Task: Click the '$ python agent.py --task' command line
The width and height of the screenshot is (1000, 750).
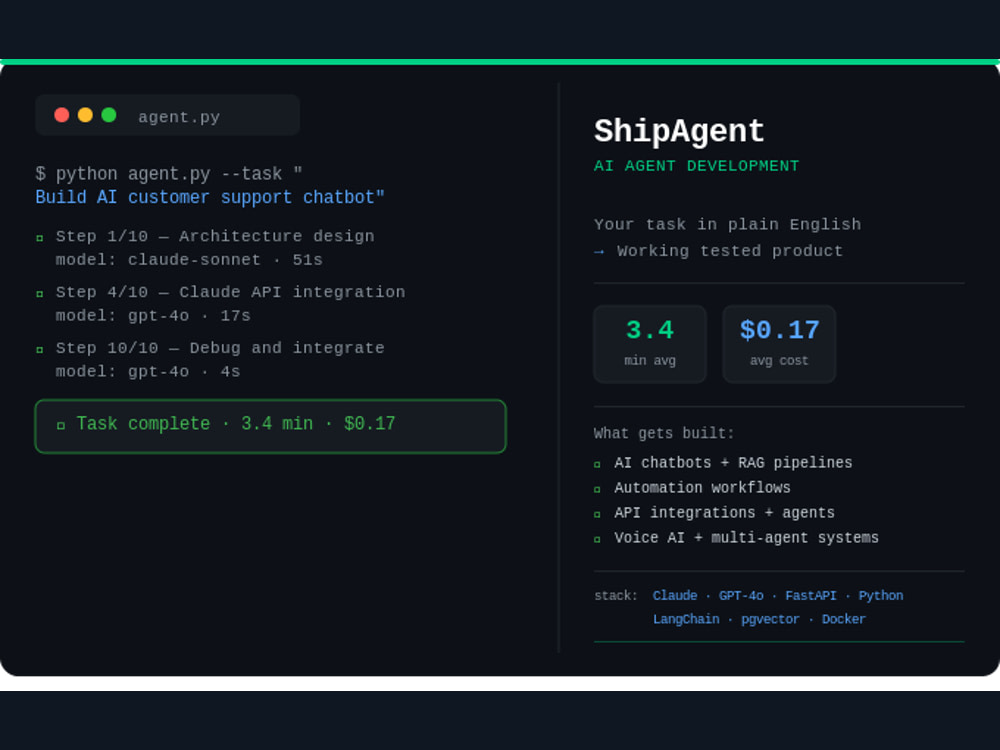Action: pos(169,174)
